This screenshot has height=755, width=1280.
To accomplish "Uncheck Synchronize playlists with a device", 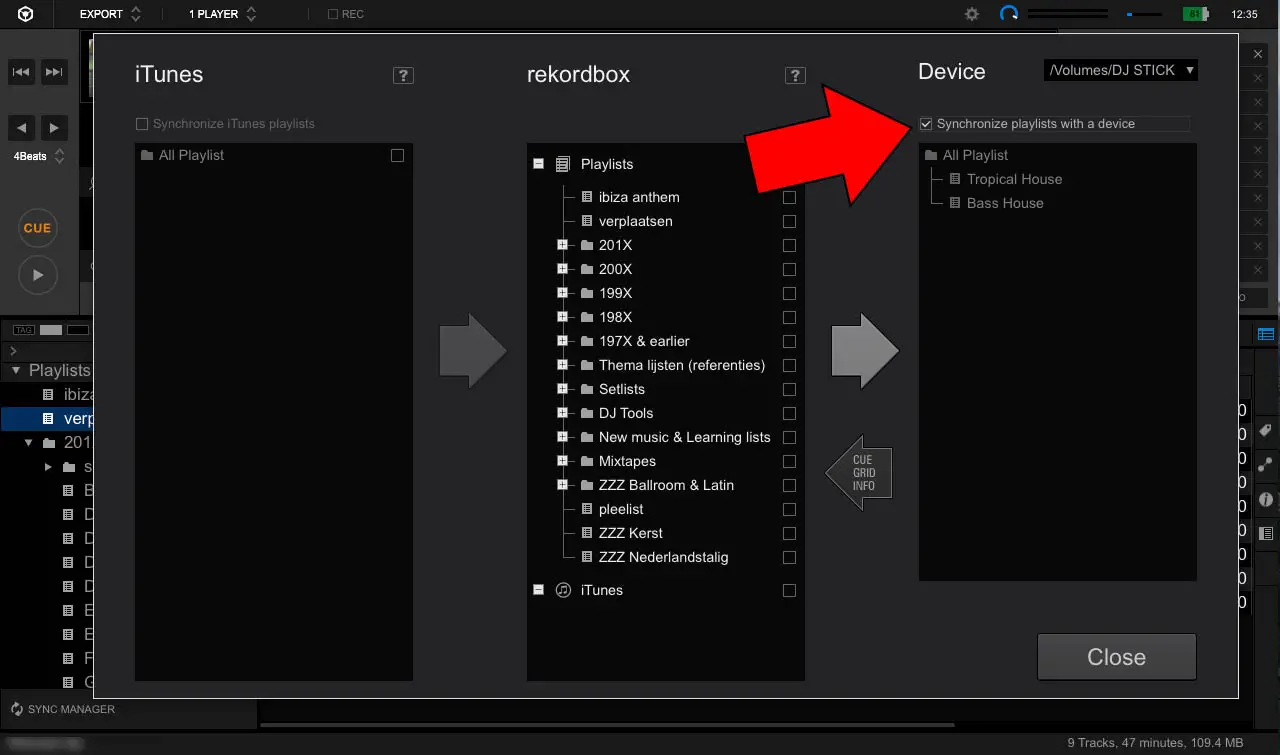I will [926, 124].
